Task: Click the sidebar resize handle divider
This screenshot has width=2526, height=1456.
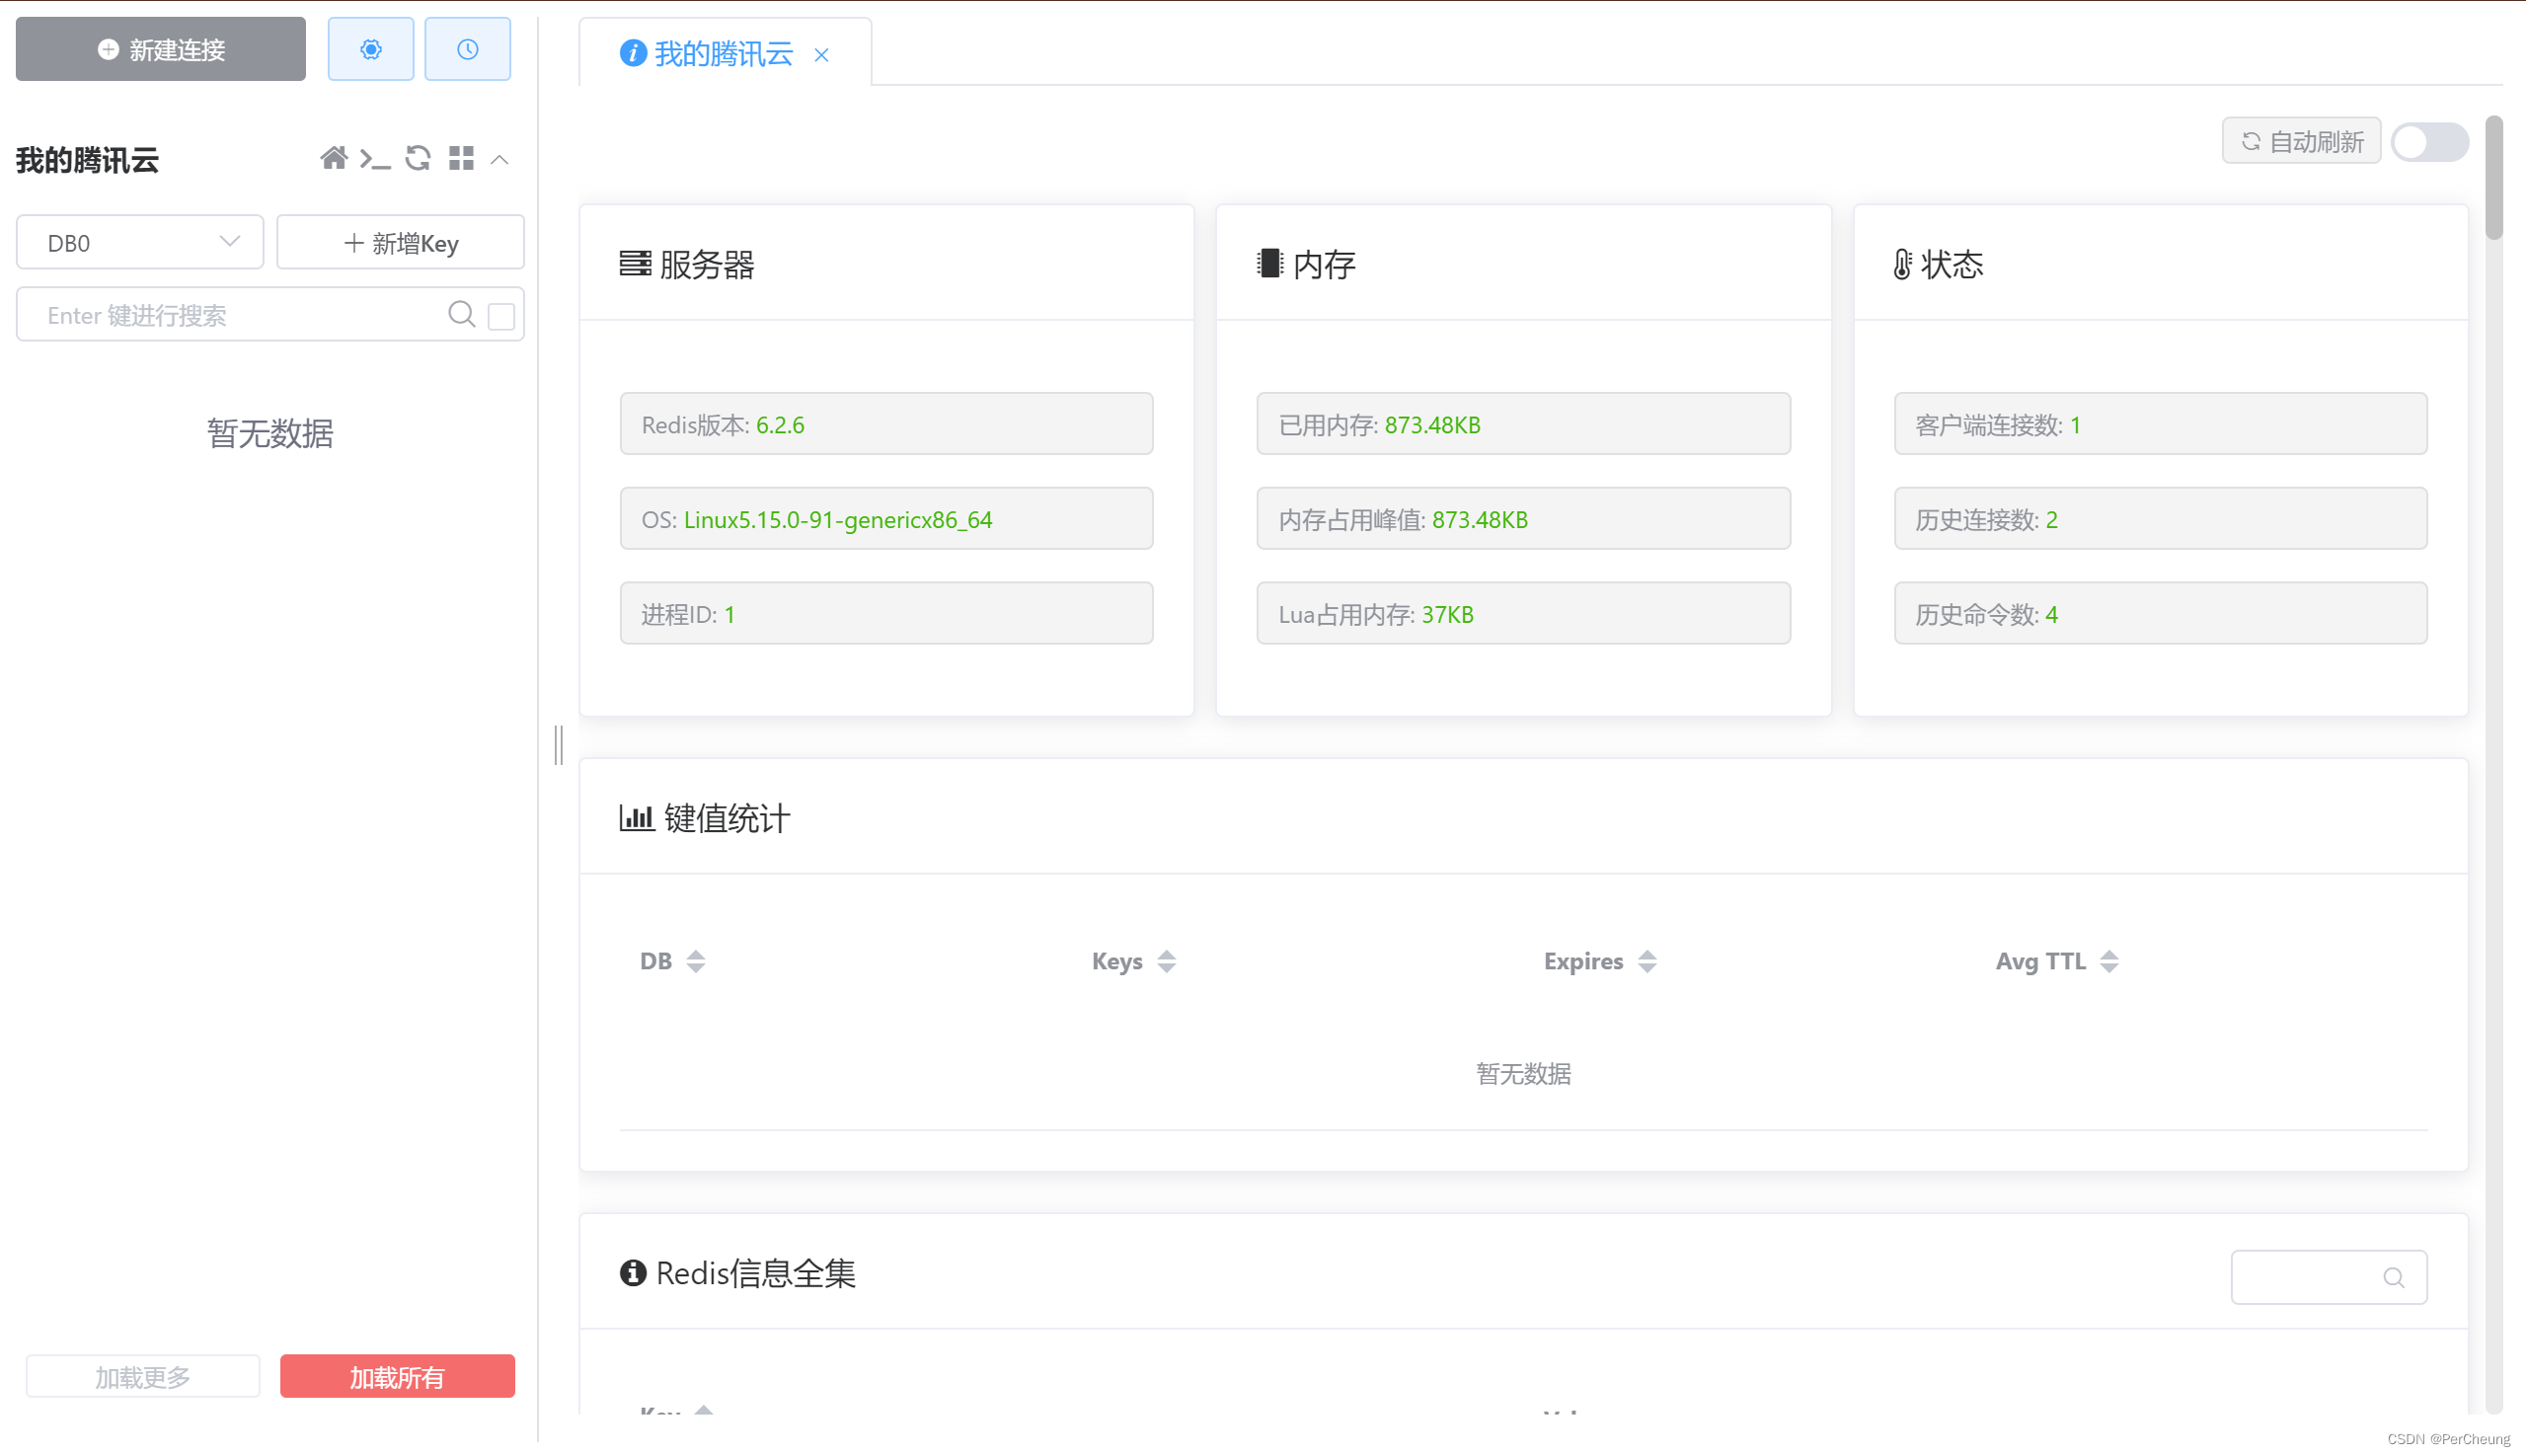Action: tap(559, 745)
